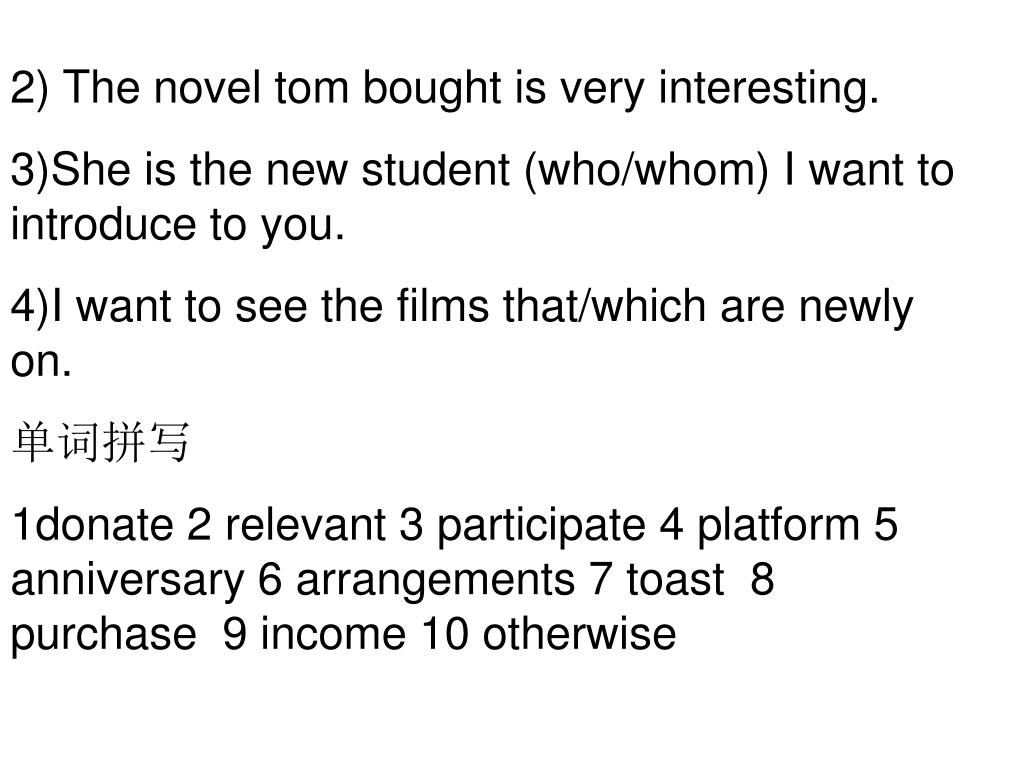
Task: Click the word 'purchase'
Action: (104, 636)
